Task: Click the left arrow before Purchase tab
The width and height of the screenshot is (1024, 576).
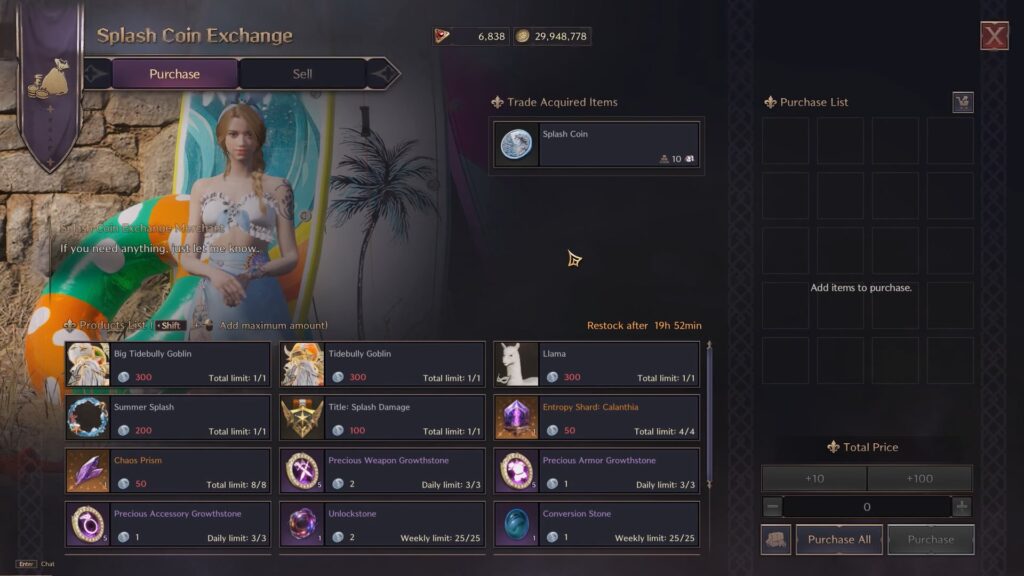Action: [96, 74]
